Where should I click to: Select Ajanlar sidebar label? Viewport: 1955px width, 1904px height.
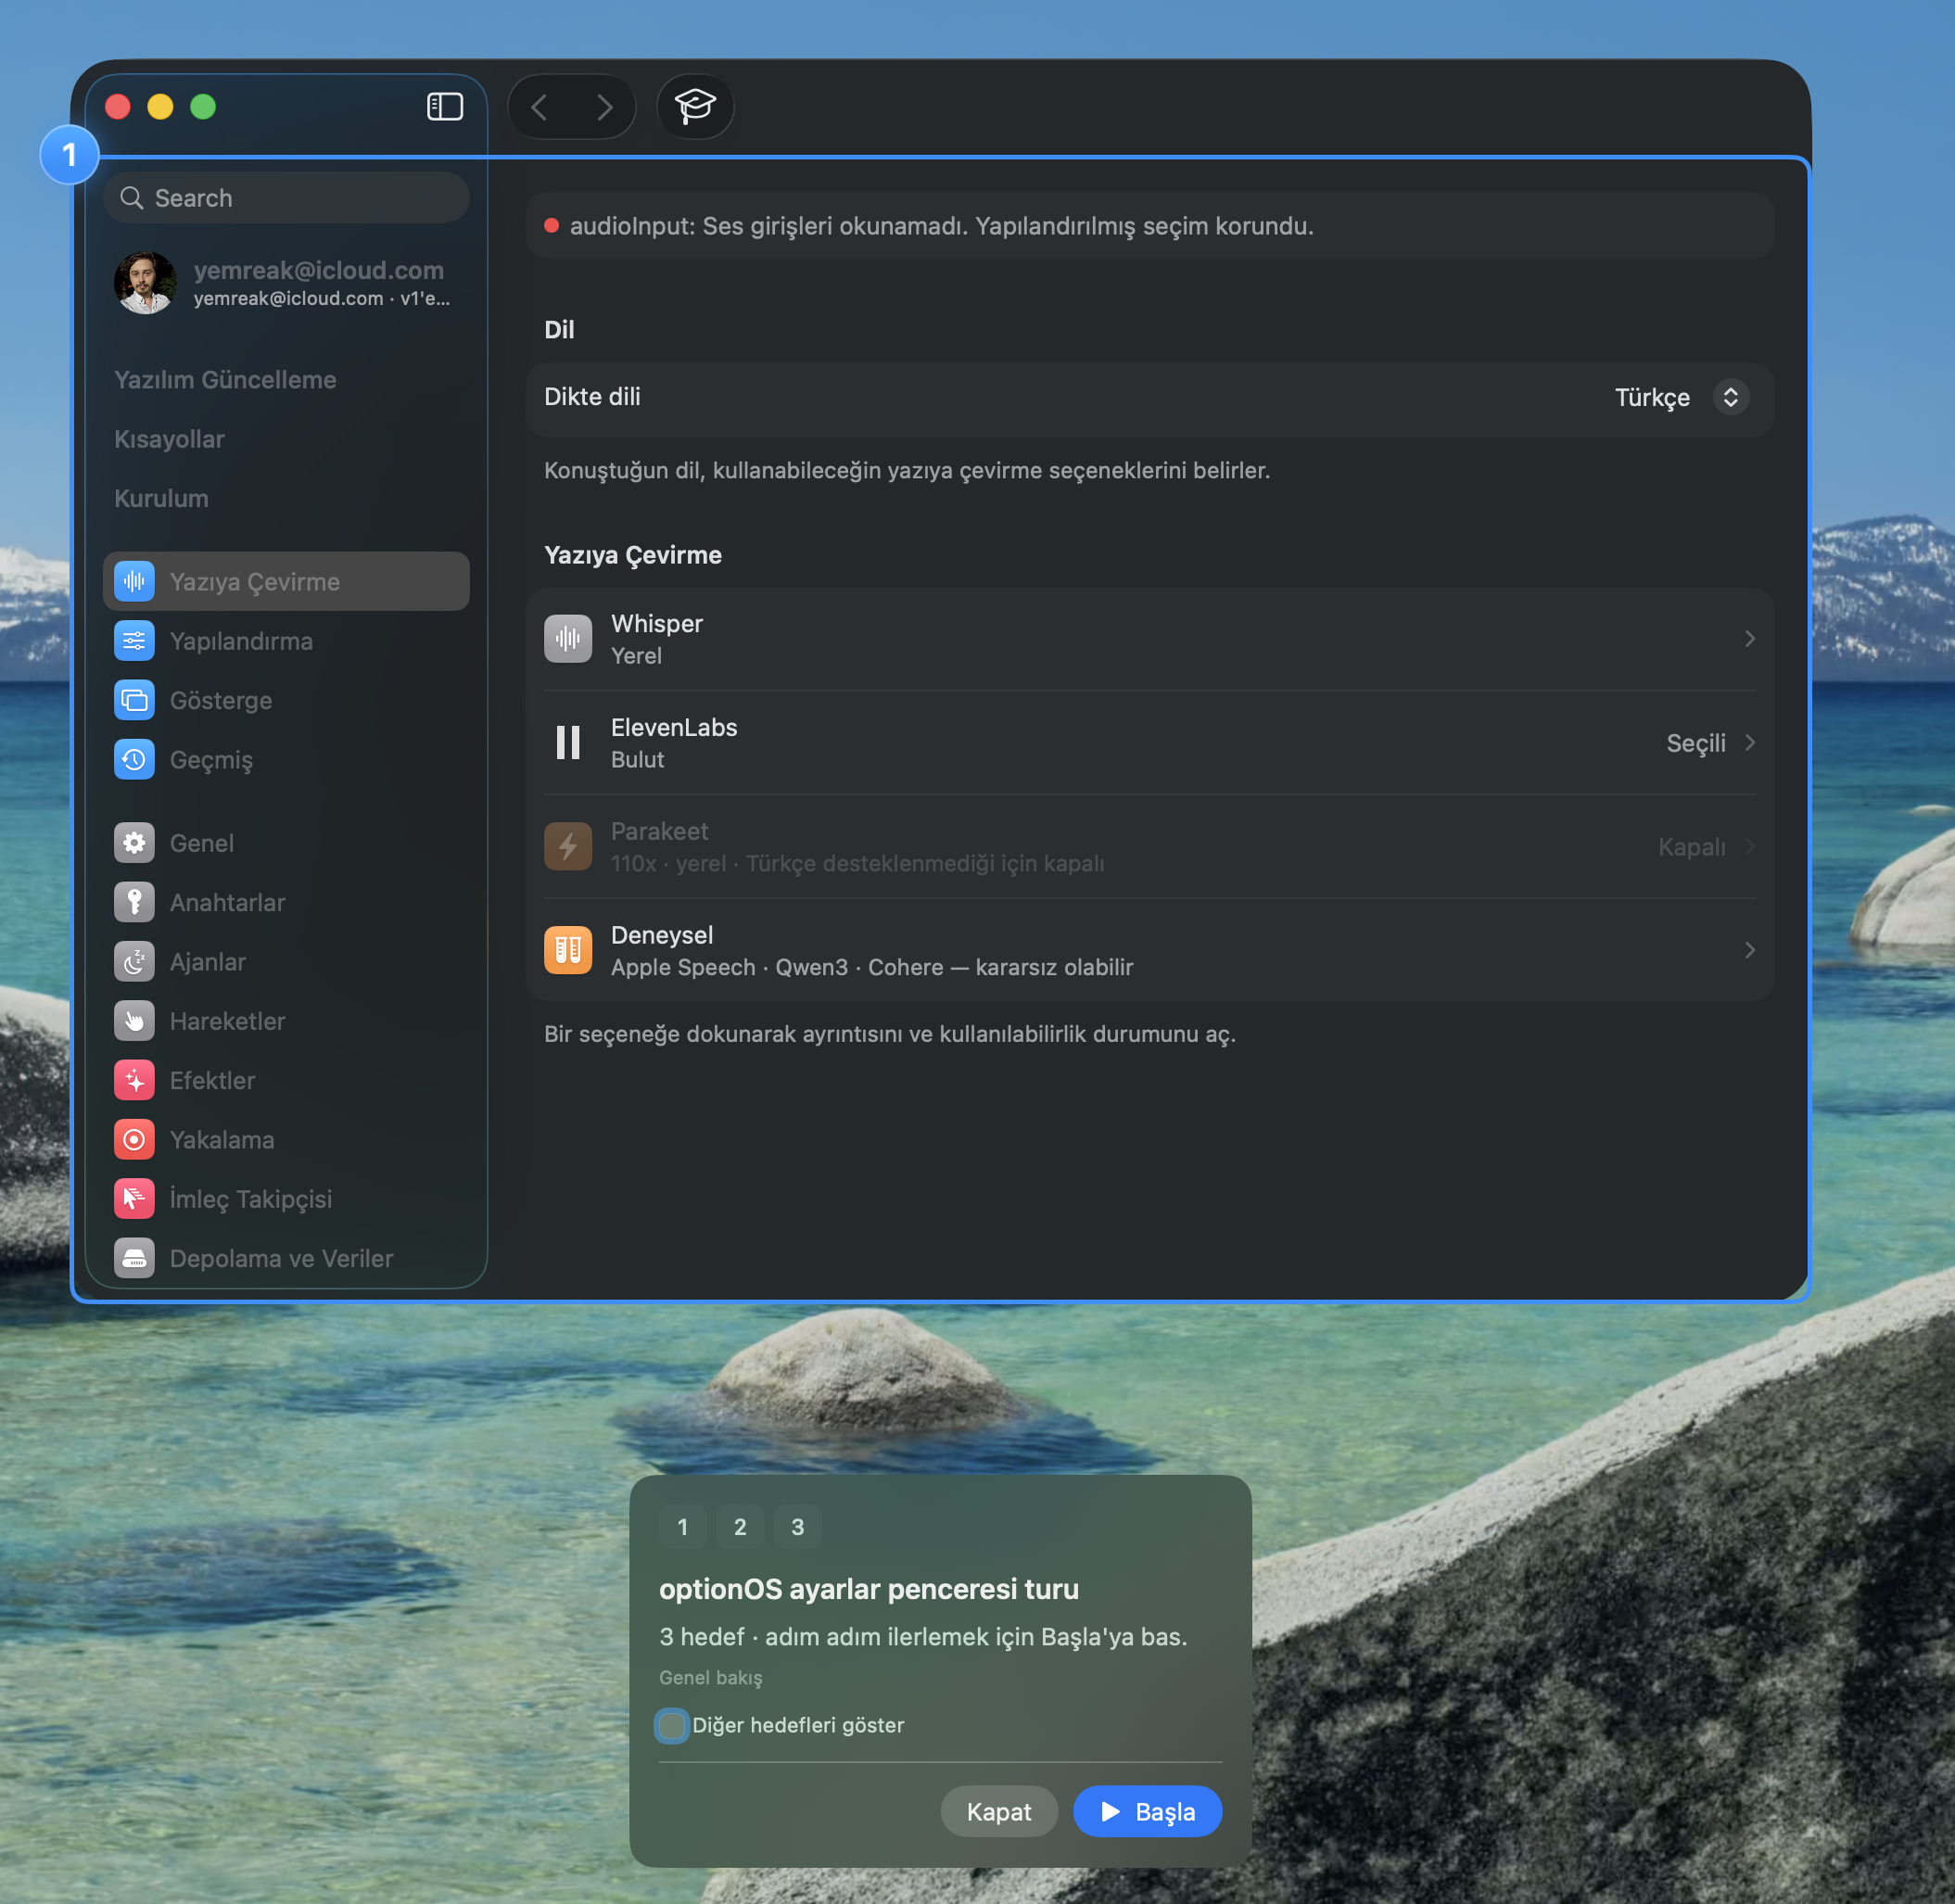[208, 962]
